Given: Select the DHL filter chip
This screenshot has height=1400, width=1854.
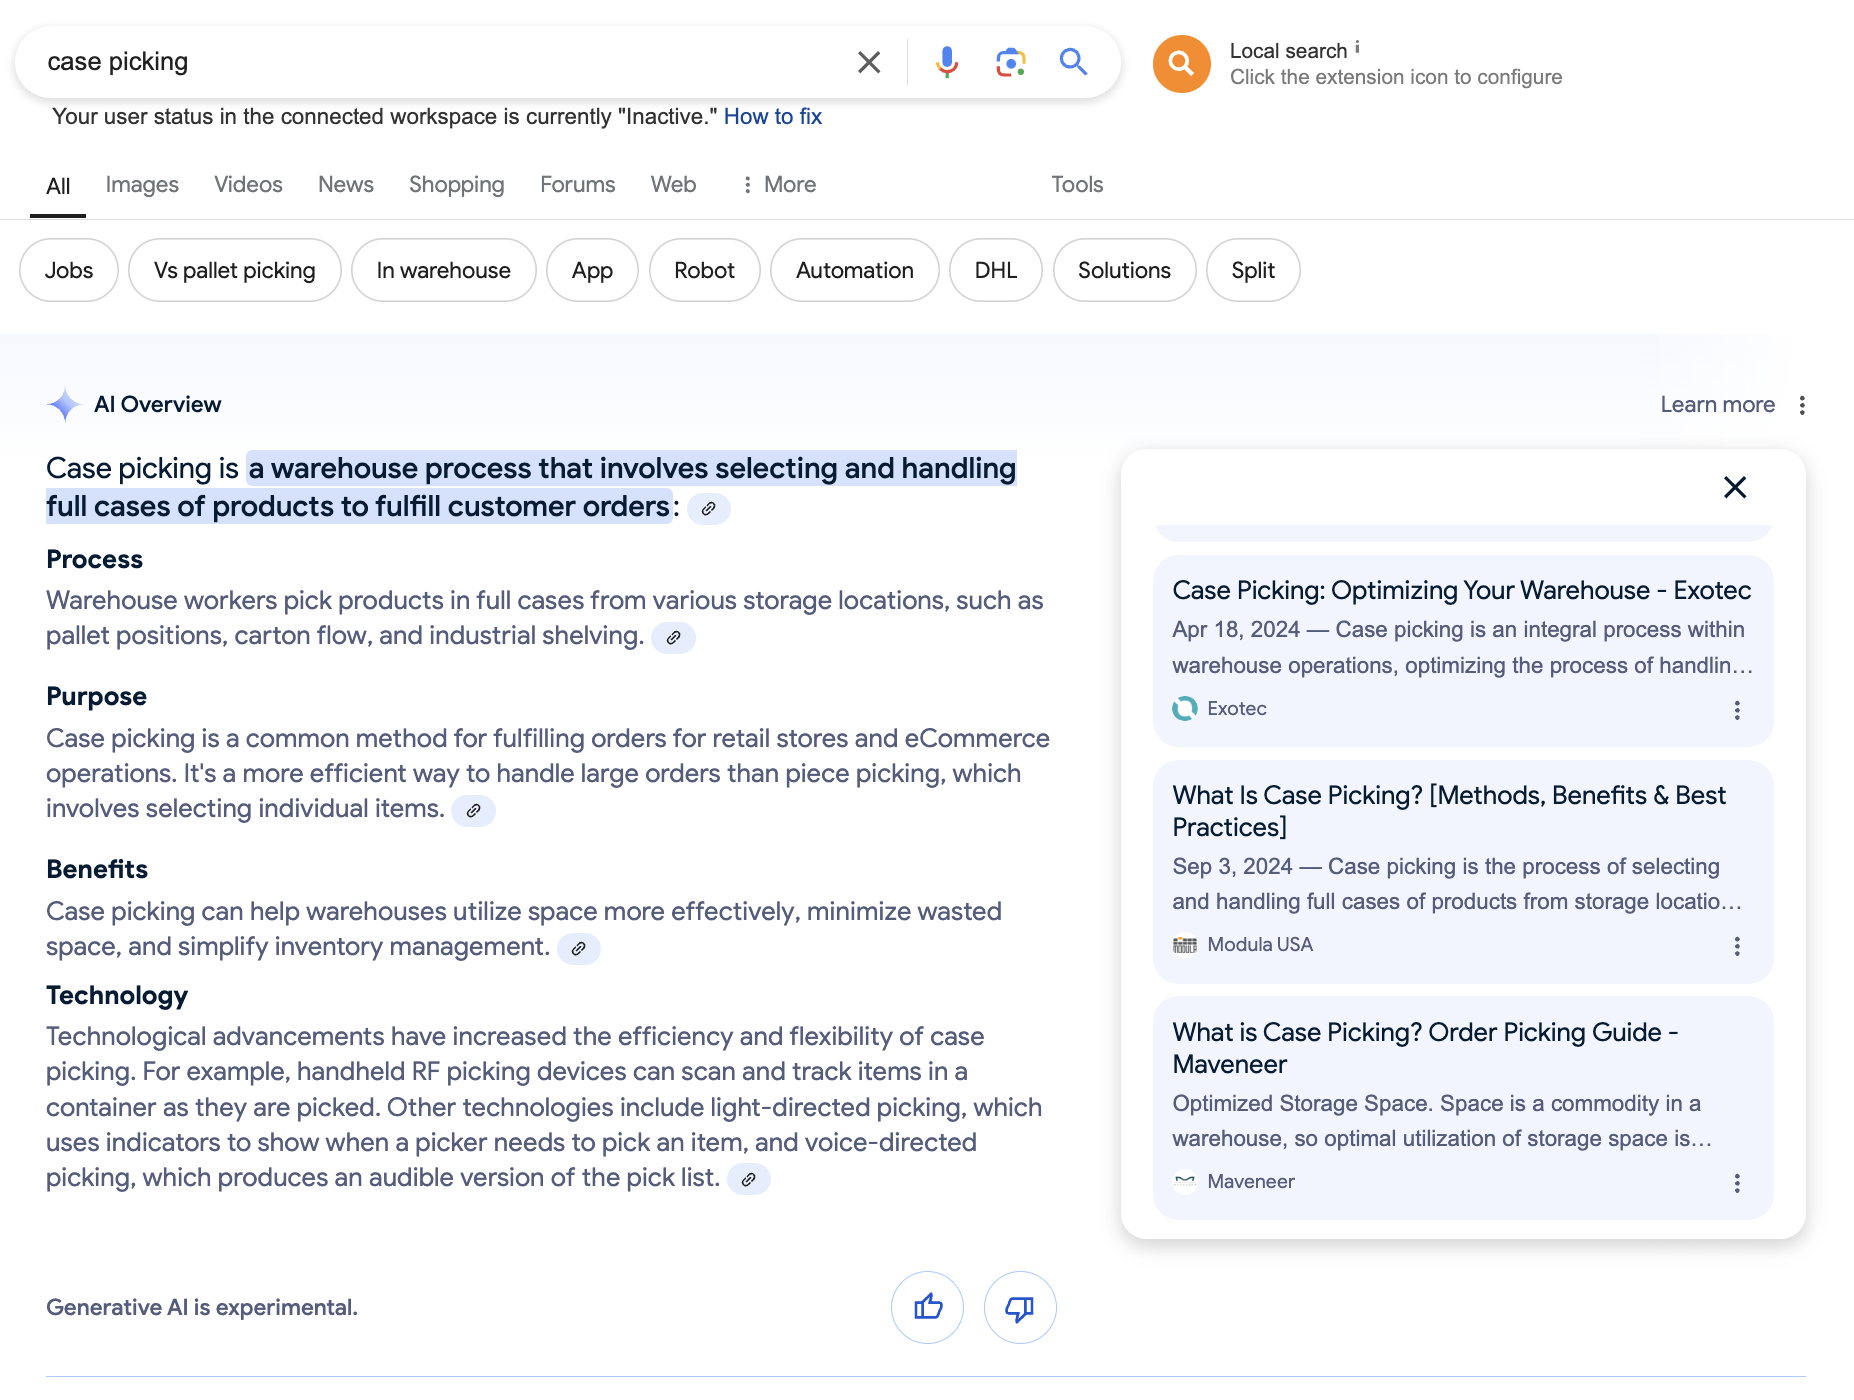Looking at the screenshot, I should point(996,270).
